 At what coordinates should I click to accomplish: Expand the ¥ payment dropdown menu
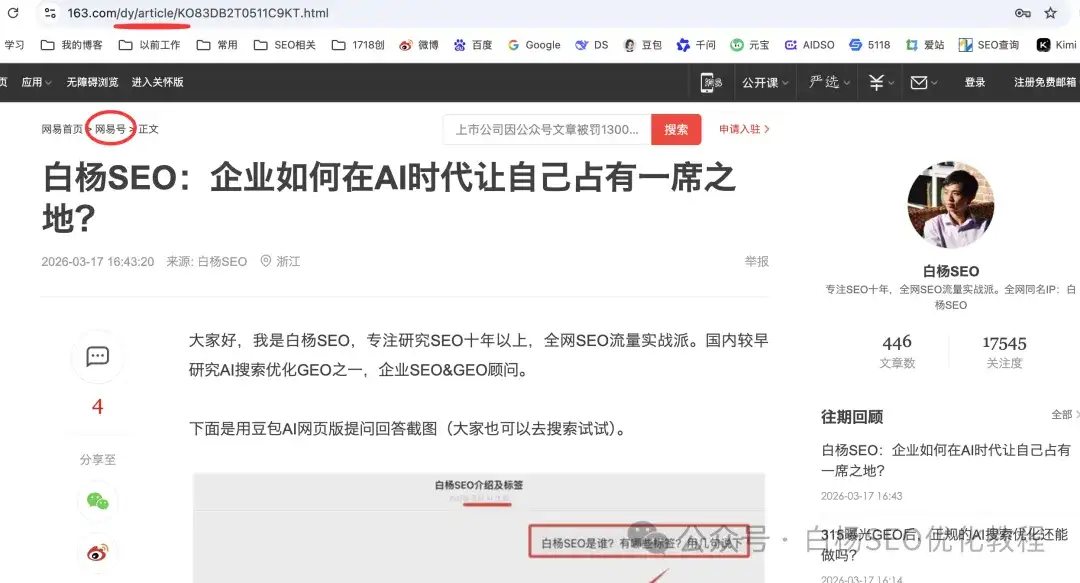[881, 83]
